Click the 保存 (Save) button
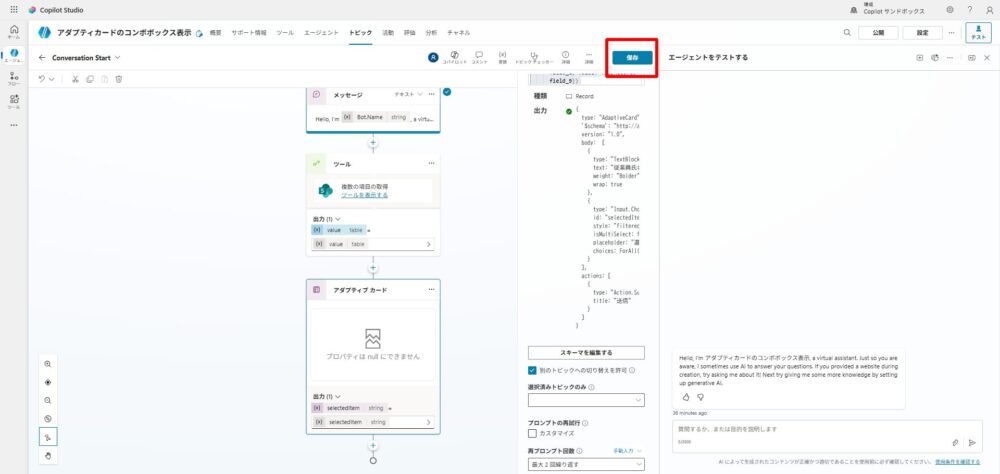1000x474 pixels. click(x=632, y=58)
